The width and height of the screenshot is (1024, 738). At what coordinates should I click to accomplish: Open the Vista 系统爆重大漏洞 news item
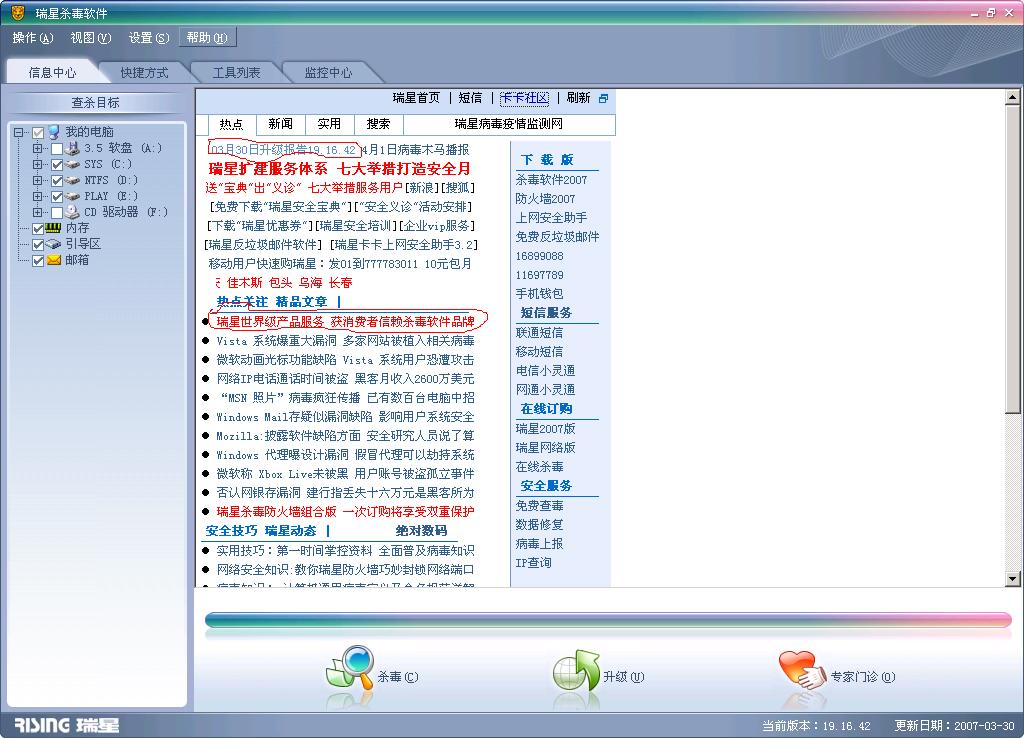(x=345, y=341)
